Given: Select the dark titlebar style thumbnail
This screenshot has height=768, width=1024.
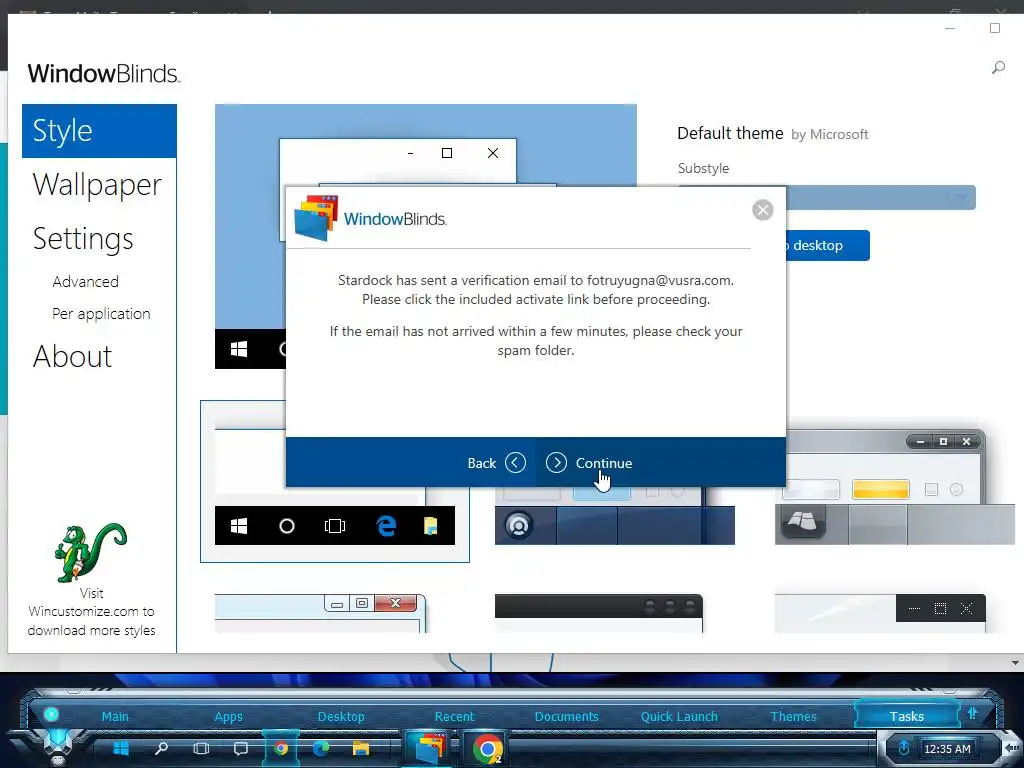Looking at the screenshot, I should coord(599,613).
